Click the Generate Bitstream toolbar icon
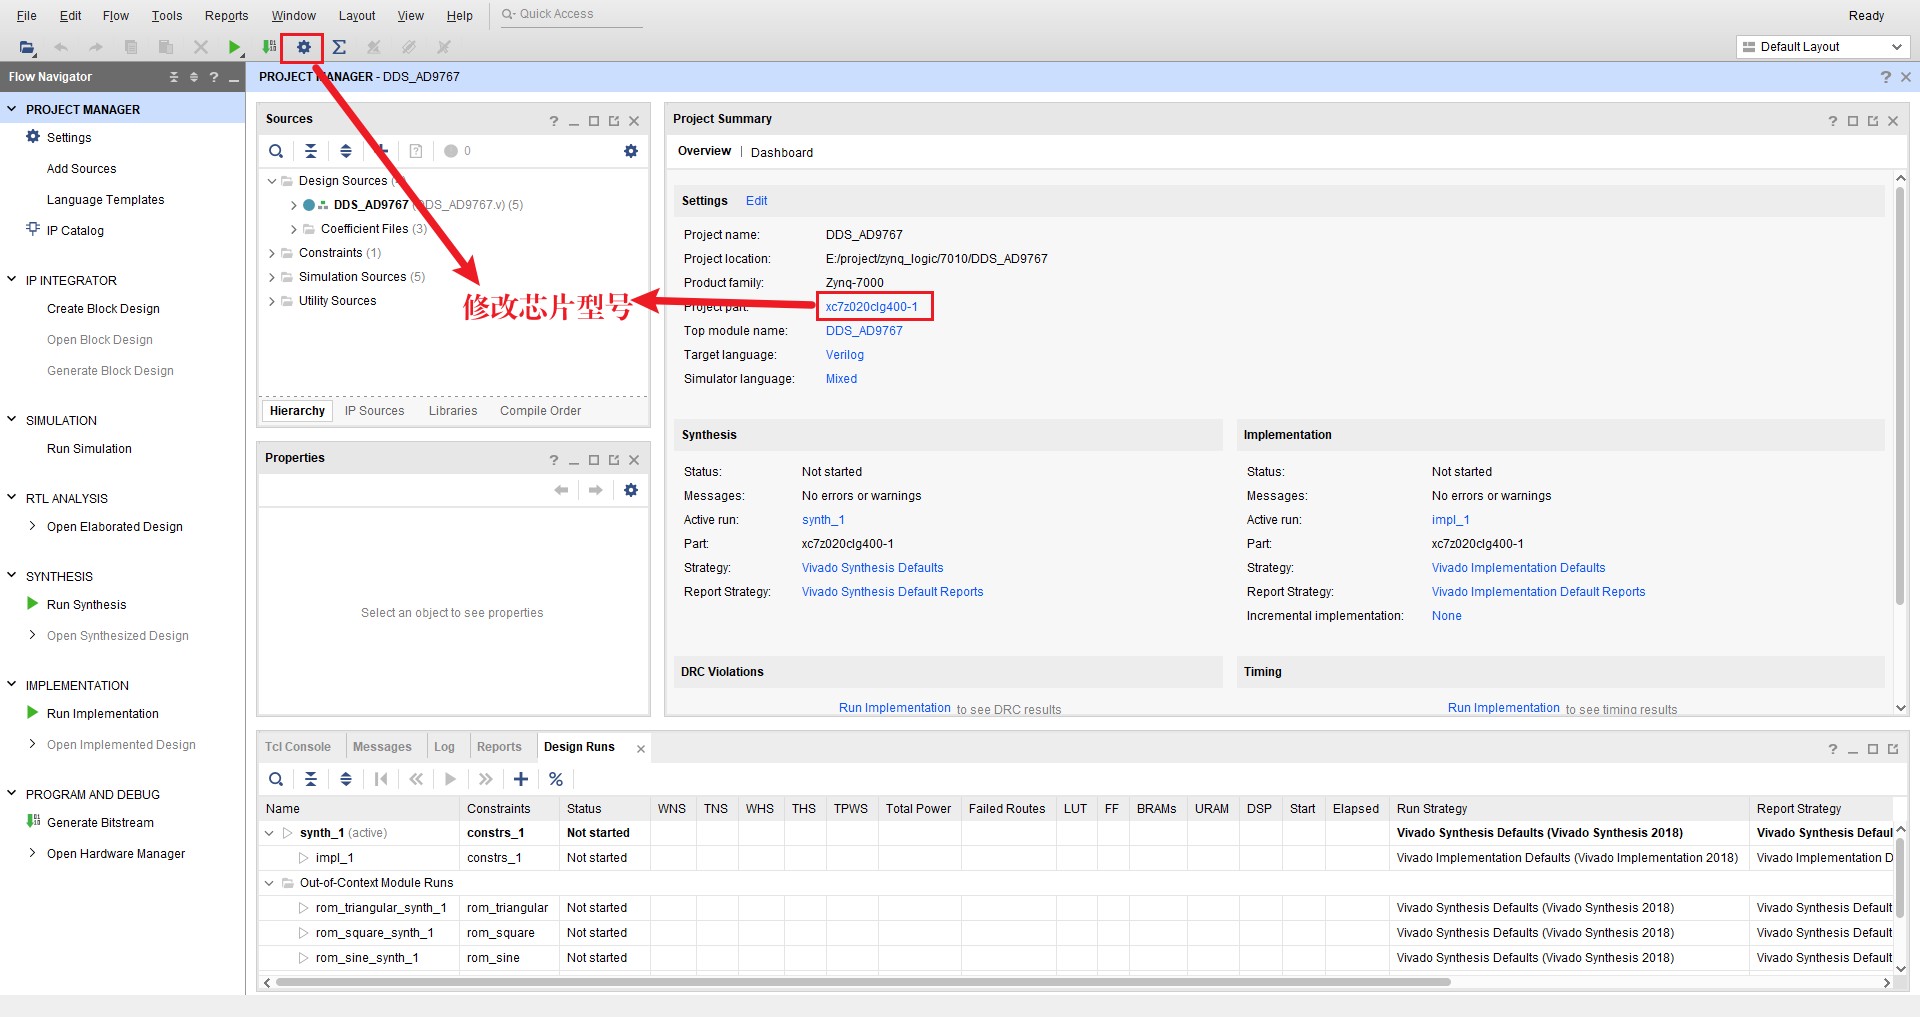Screen dimensions: 1920x1017 269,47
